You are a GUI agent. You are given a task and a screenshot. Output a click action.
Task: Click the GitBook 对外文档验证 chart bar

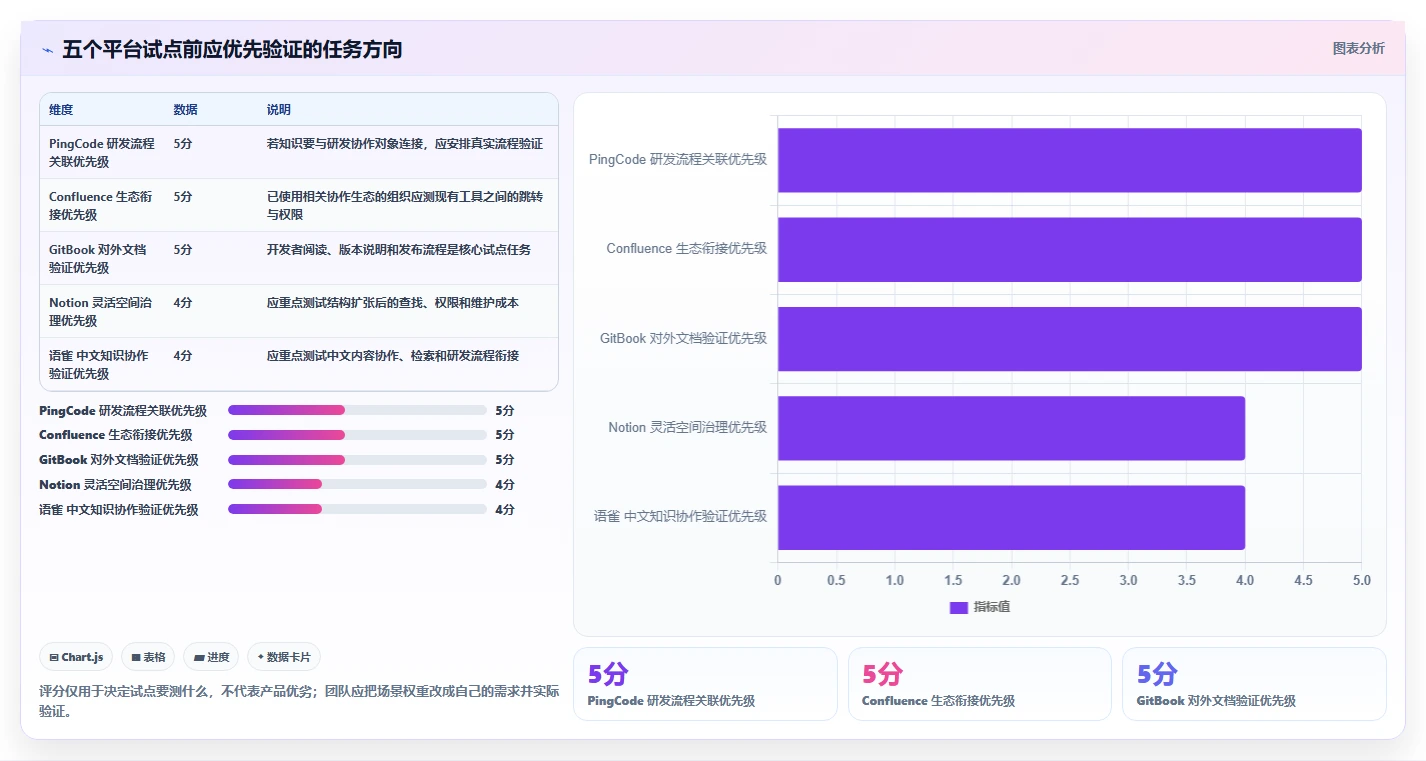1070,339
